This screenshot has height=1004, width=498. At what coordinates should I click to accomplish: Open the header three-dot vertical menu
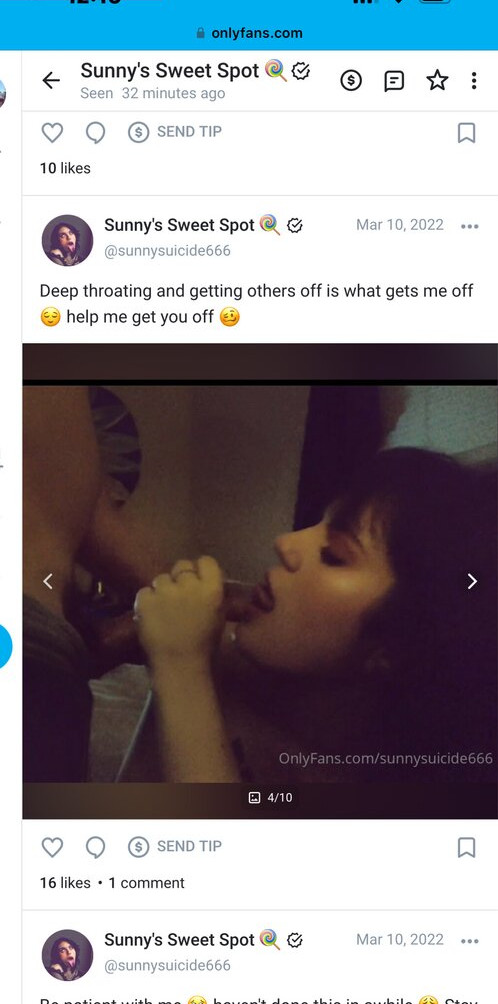pos(474,80)
